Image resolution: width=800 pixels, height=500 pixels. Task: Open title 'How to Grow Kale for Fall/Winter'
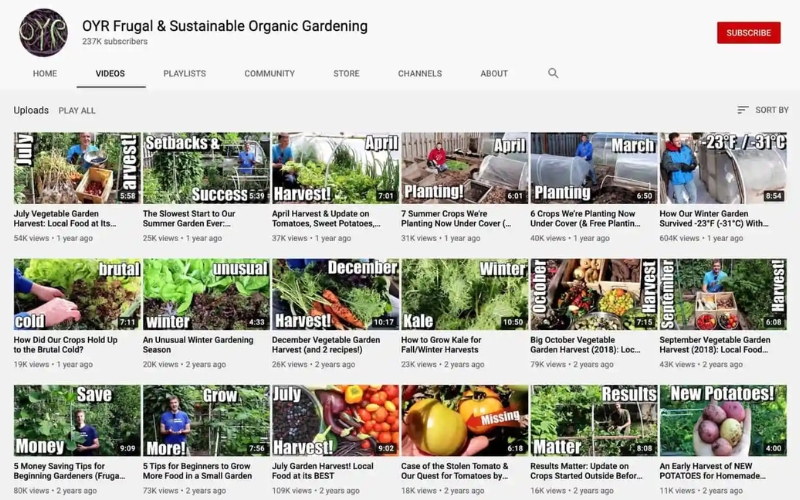click(x=441, y=344)
